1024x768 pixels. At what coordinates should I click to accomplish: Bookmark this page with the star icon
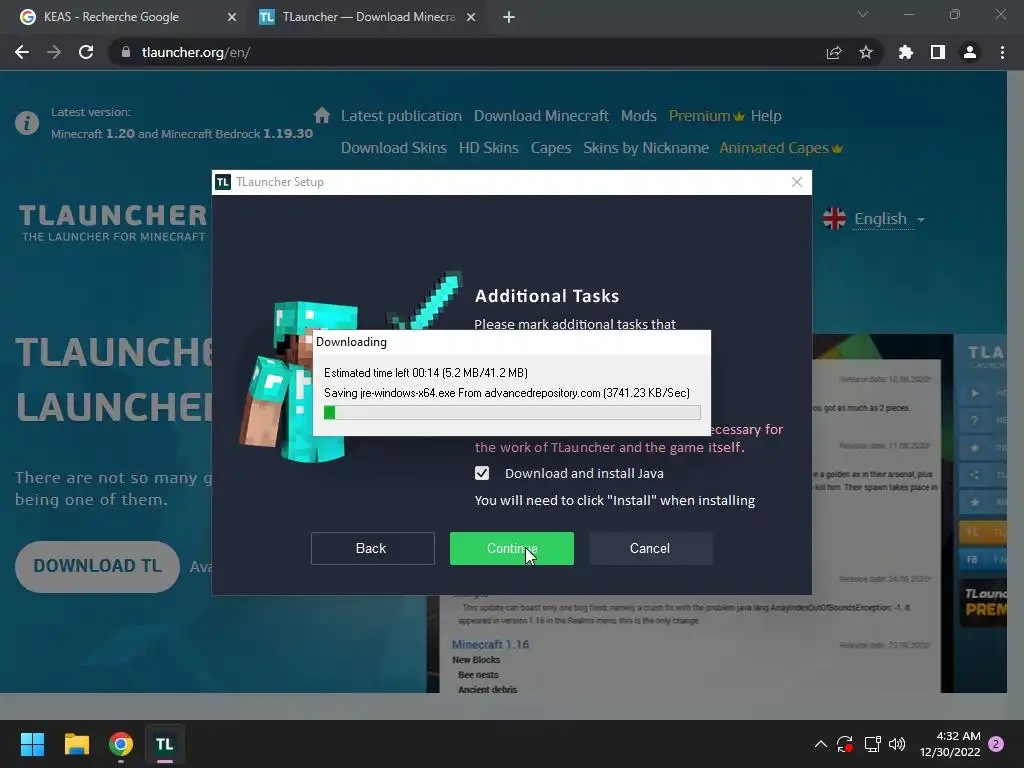pos(866,52)
